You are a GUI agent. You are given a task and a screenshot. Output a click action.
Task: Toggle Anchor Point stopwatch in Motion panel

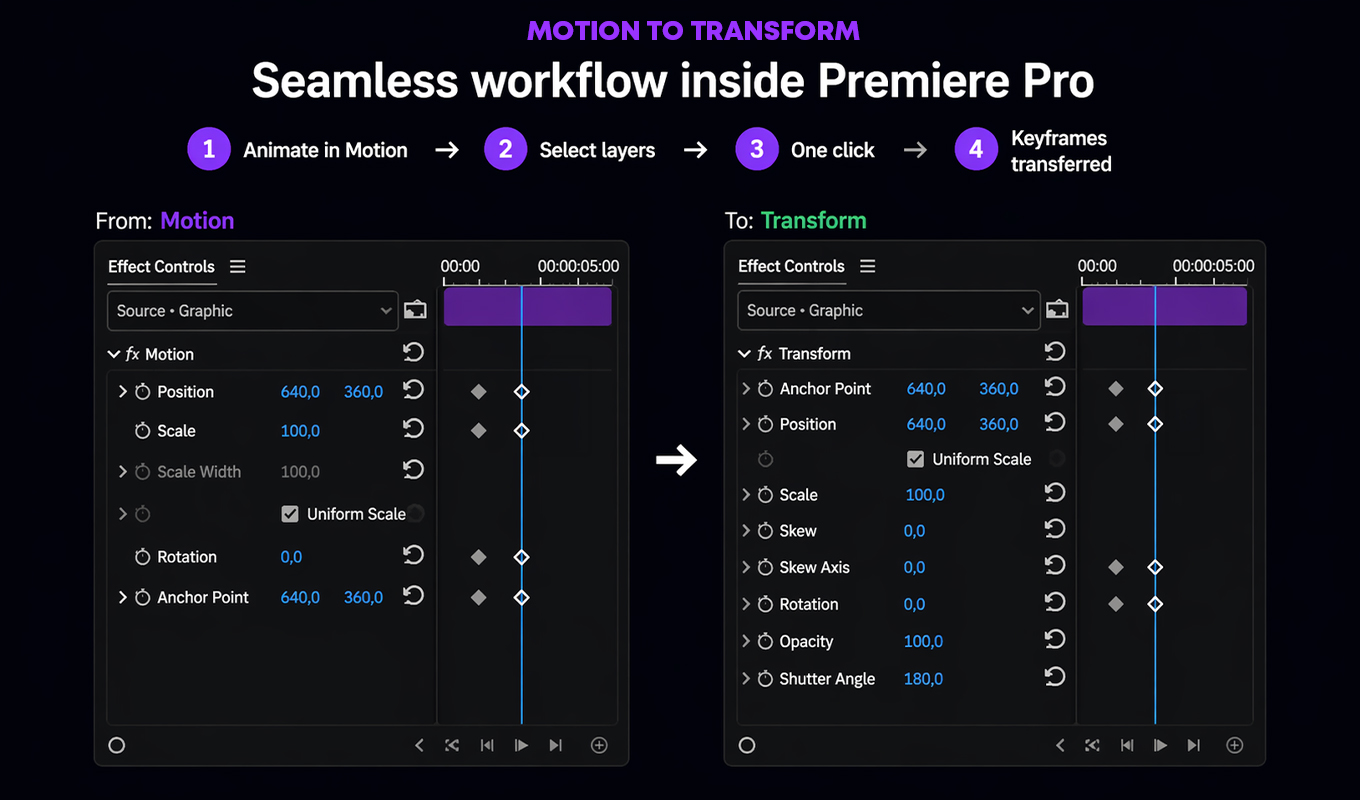pos(142,597)
